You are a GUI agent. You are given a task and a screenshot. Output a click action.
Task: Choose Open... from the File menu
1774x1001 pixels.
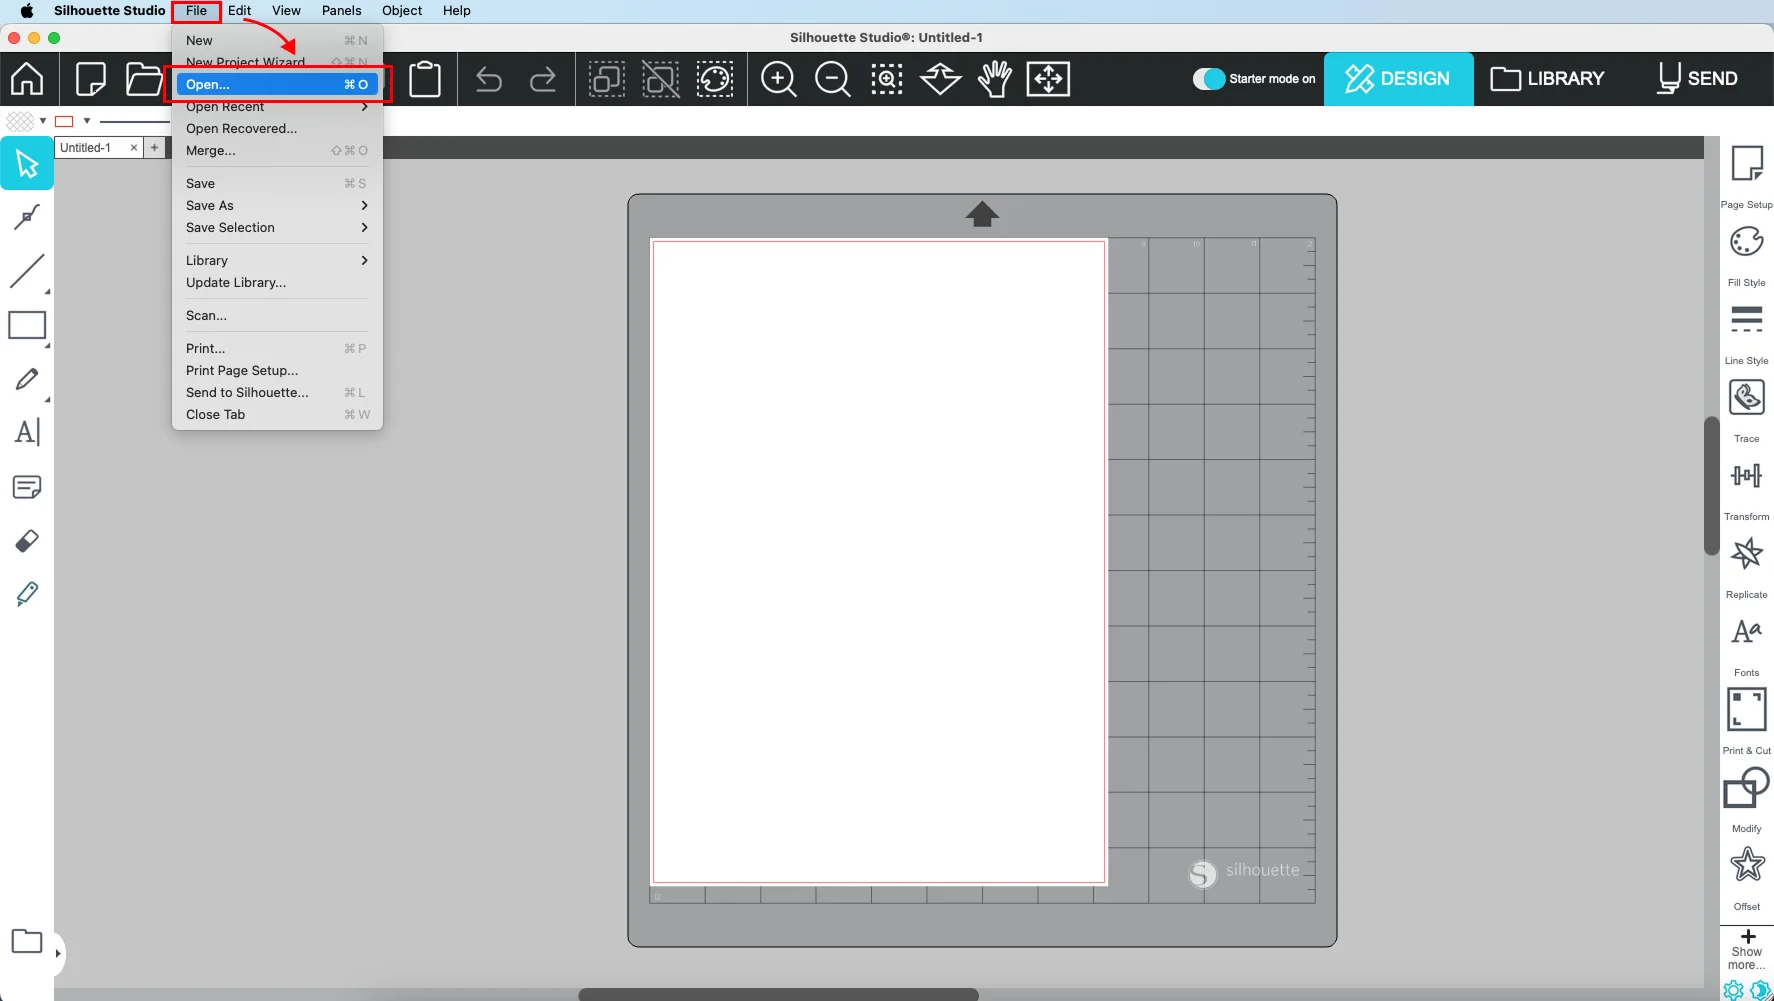click(277, 85)
